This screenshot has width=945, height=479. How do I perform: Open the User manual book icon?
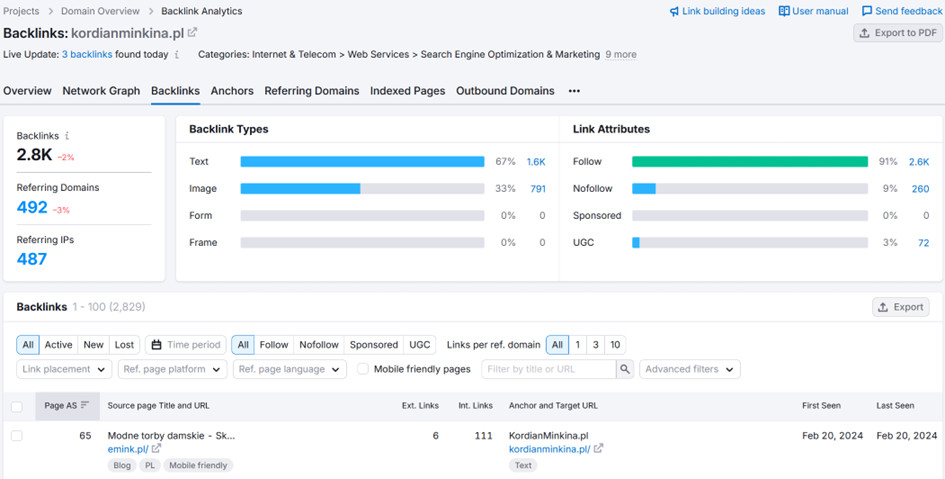tap(783, 11)
